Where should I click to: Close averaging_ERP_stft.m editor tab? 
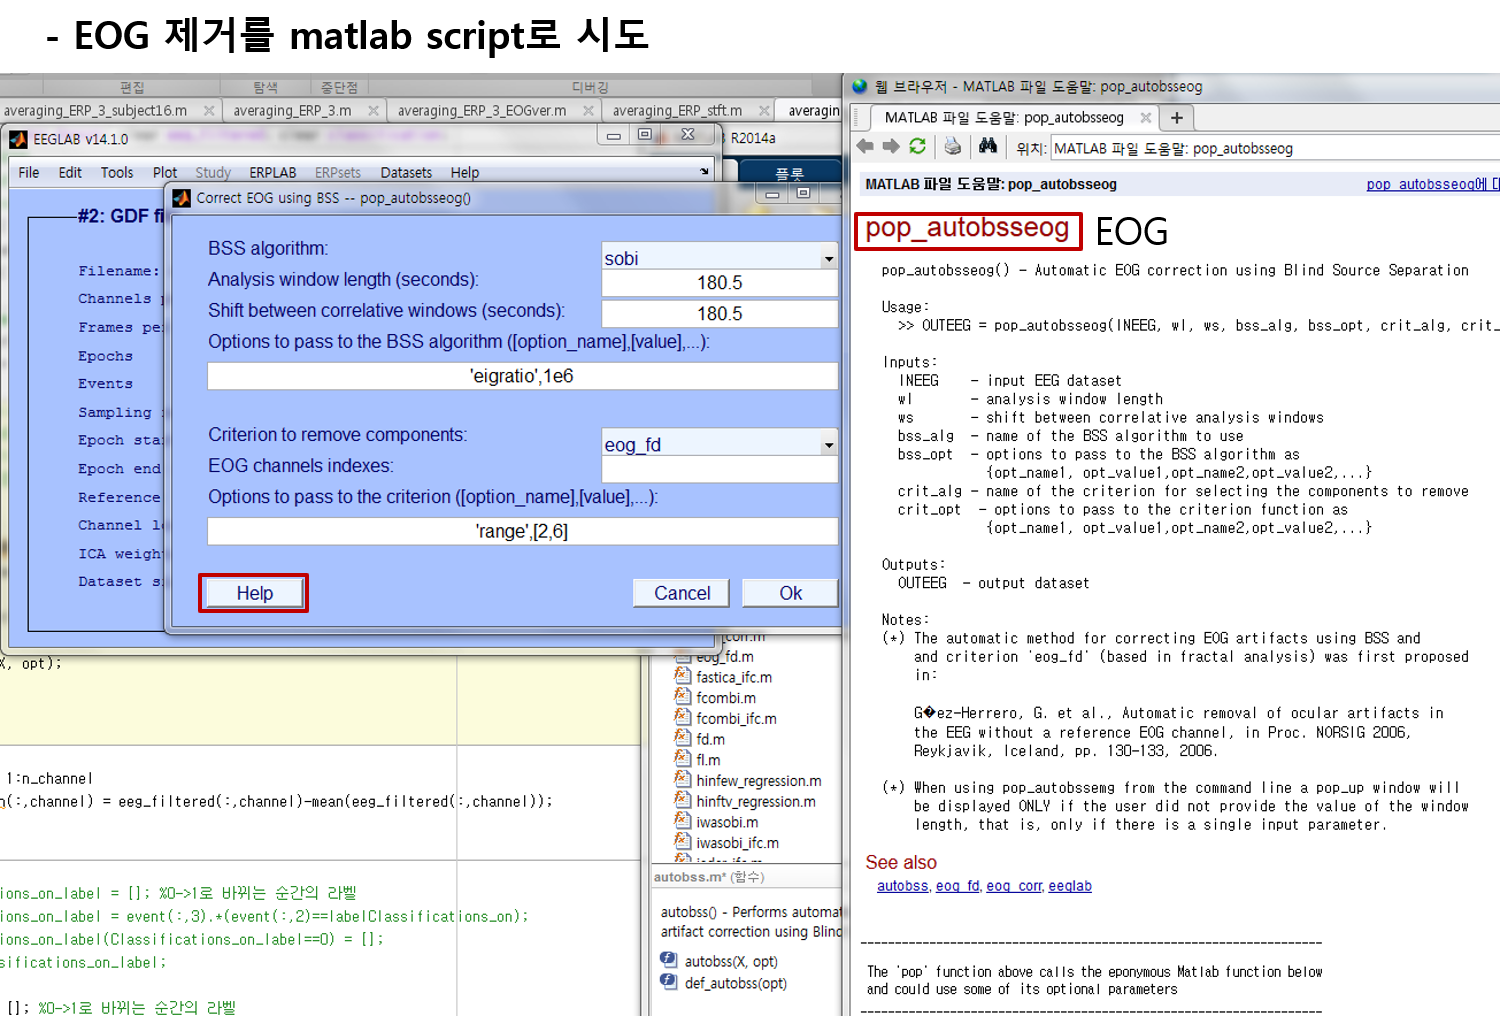pyautogui.click(x=764, y=111)
